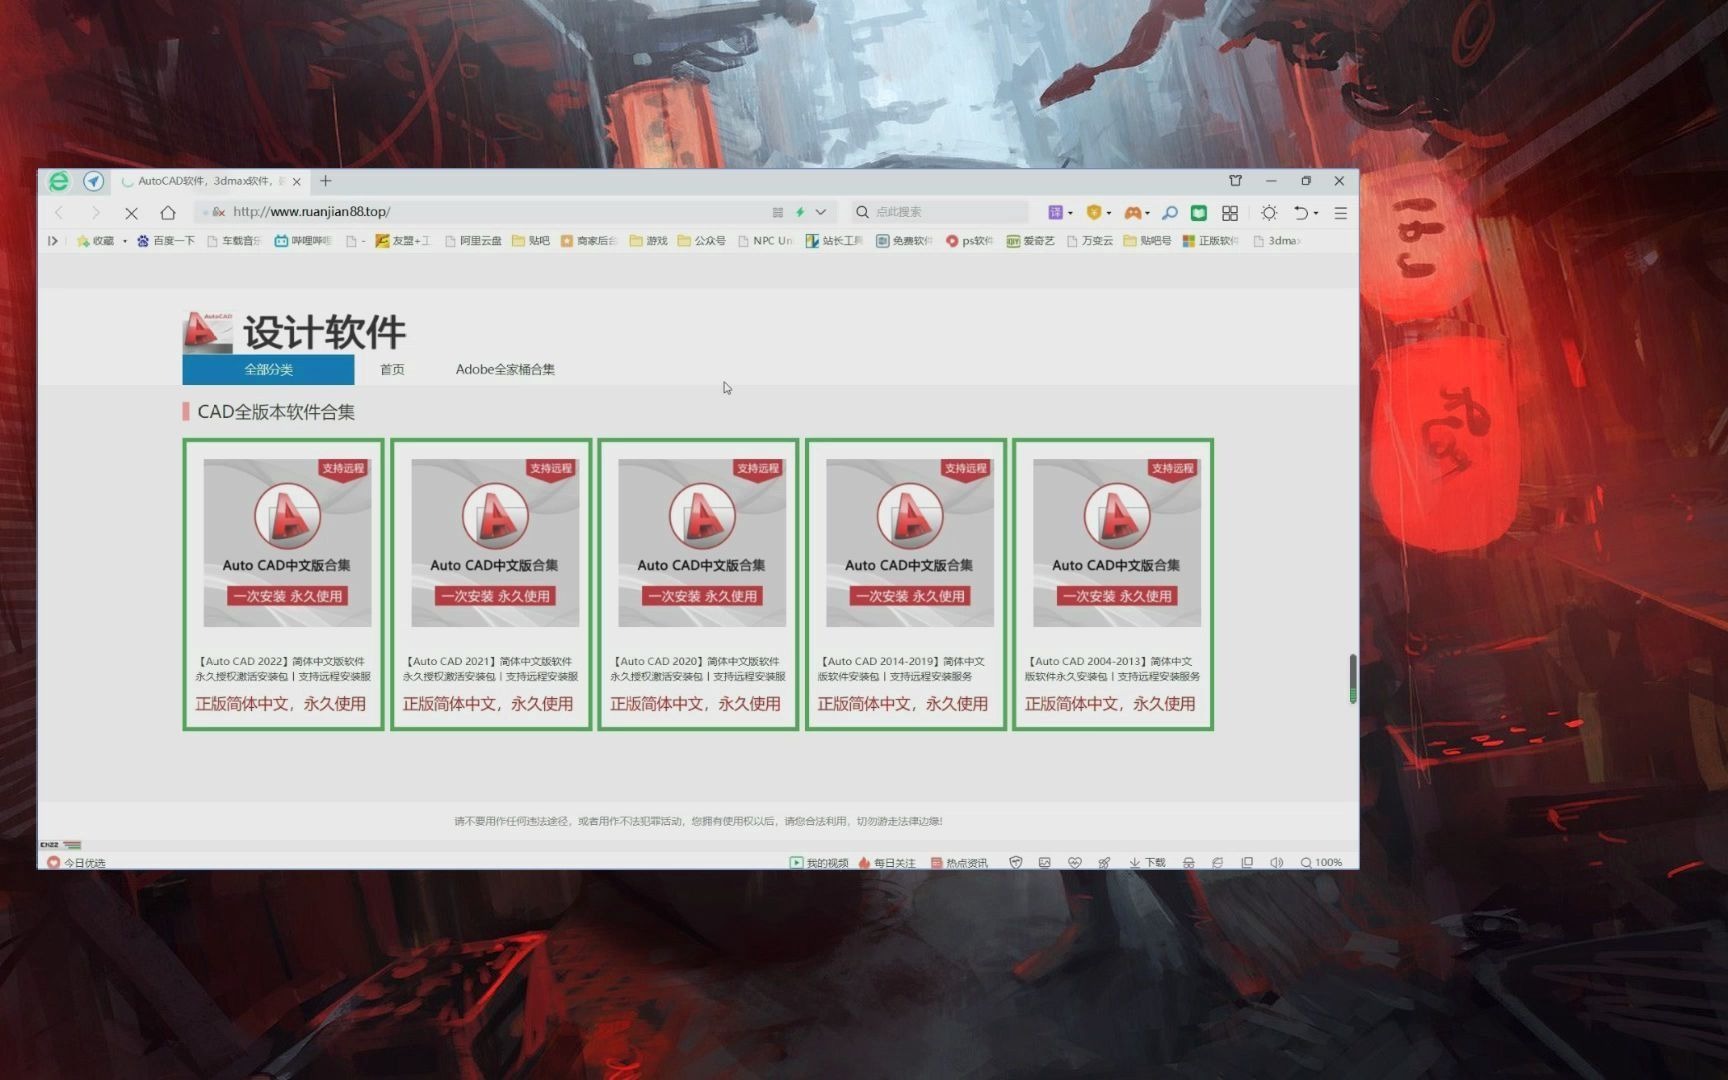The image size is (1728, 1080).
Task: Select the 首页 navigation item
Action: [392, 369]
